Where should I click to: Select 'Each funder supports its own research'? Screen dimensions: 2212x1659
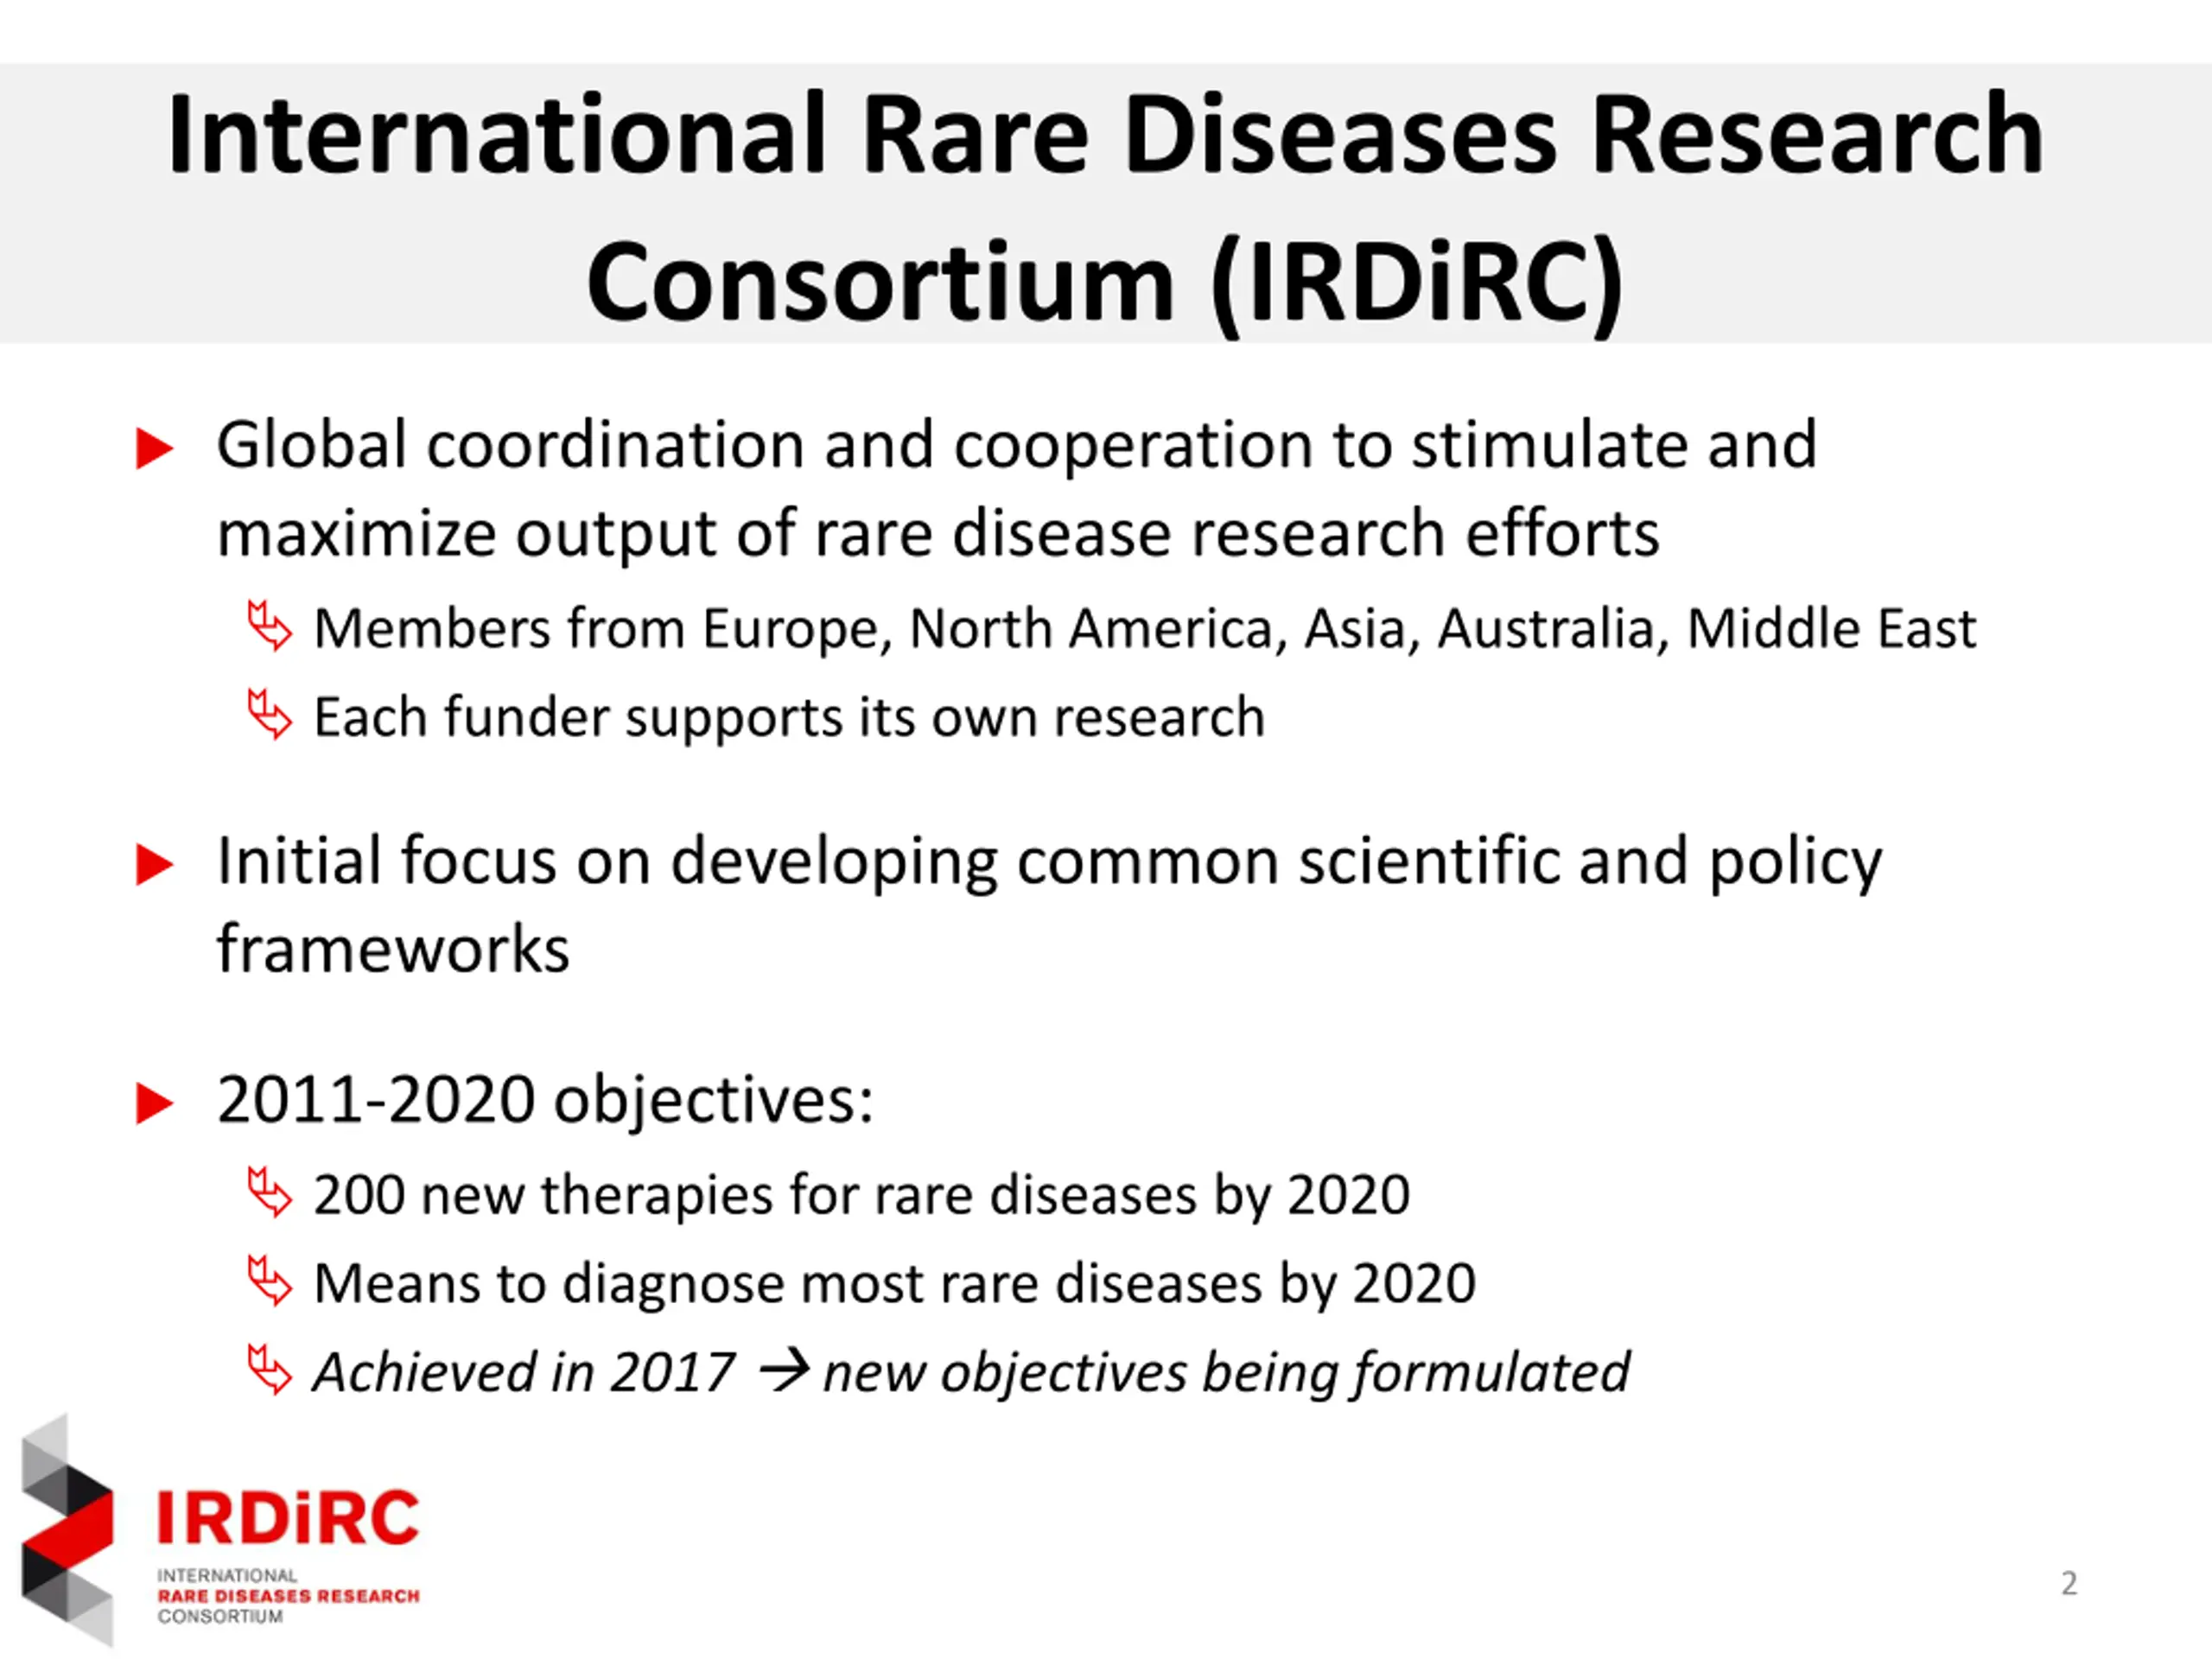click(789, 718)
